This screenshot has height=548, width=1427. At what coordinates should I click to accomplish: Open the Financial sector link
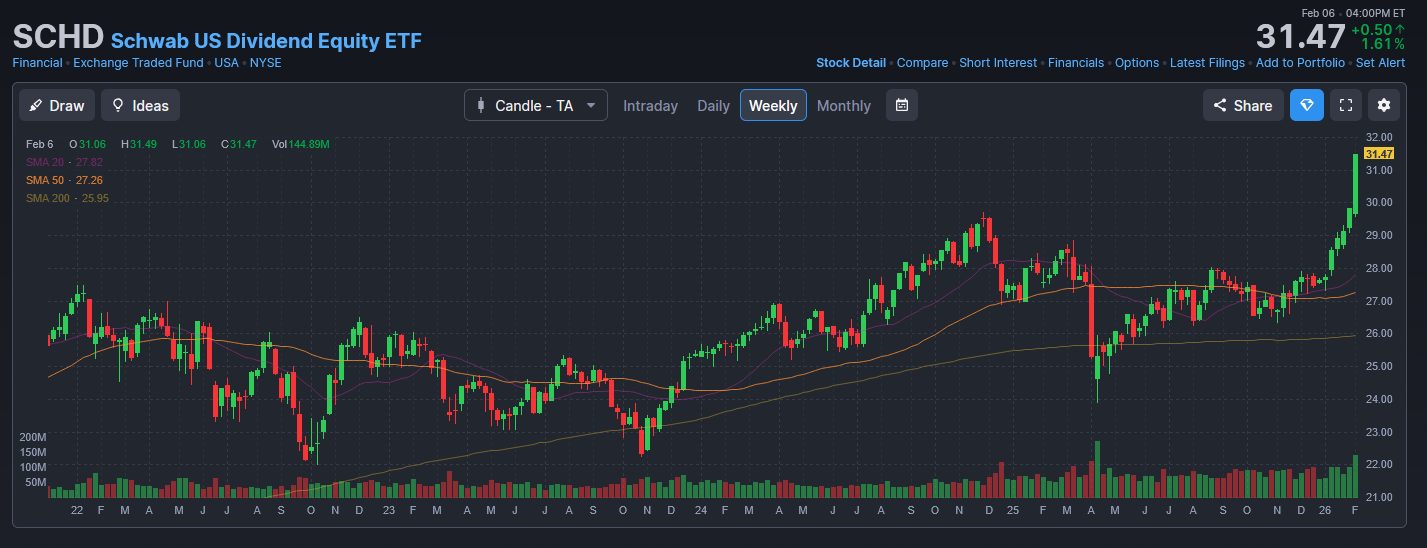37,62
